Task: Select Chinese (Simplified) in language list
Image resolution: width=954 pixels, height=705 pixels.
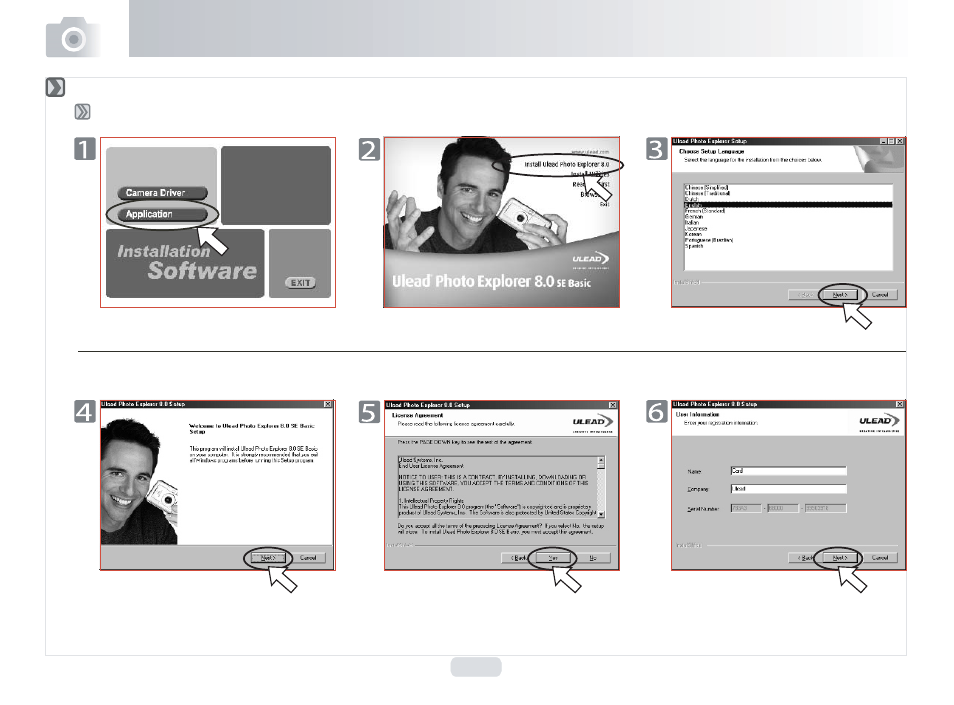Action: (706, 187)
